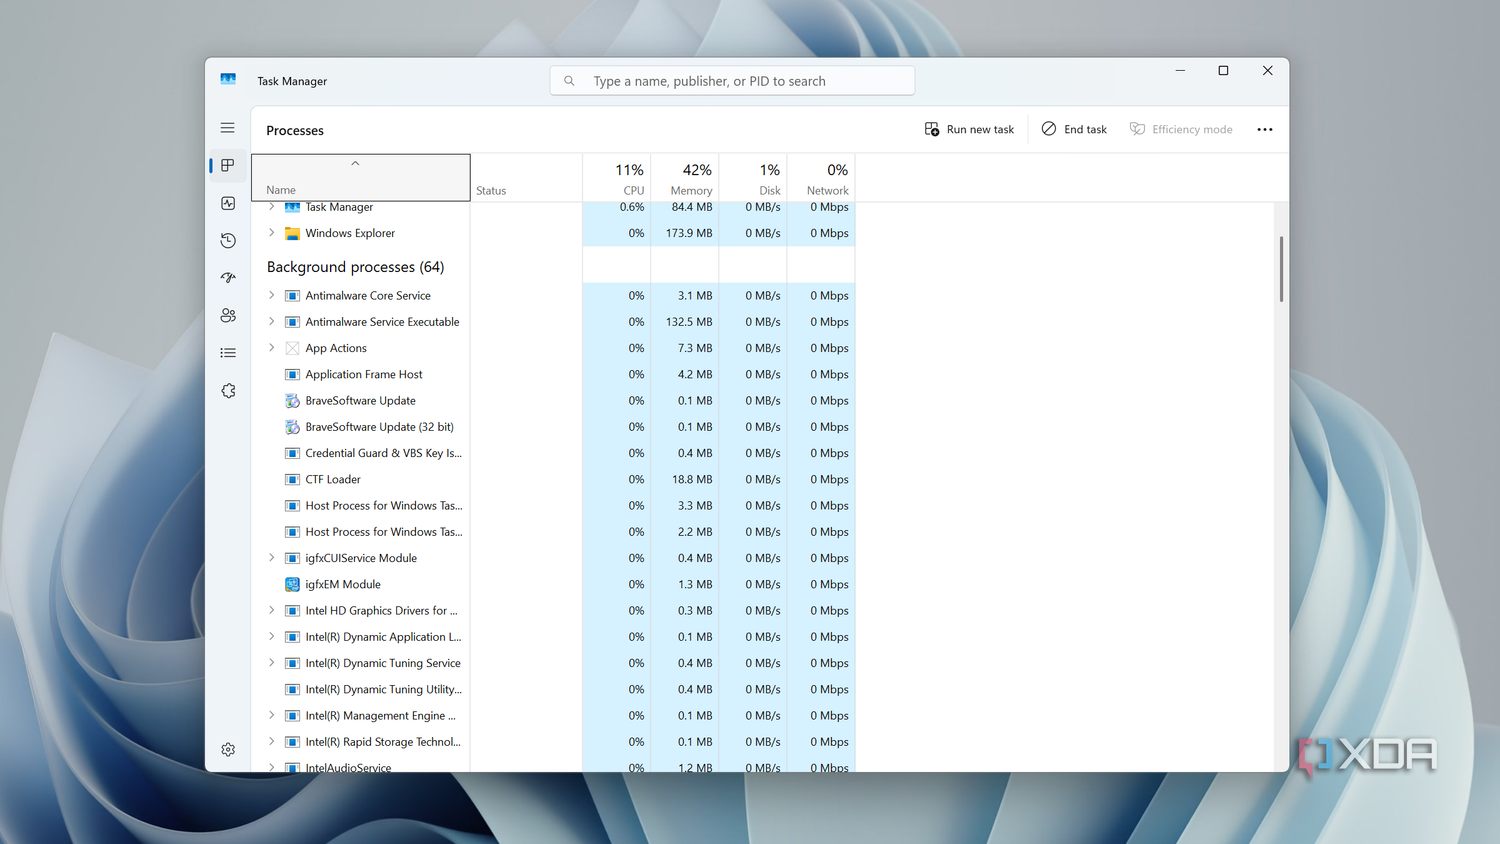Click the App Actions icon
This screenshot has width=1500, height=844.
292,348
